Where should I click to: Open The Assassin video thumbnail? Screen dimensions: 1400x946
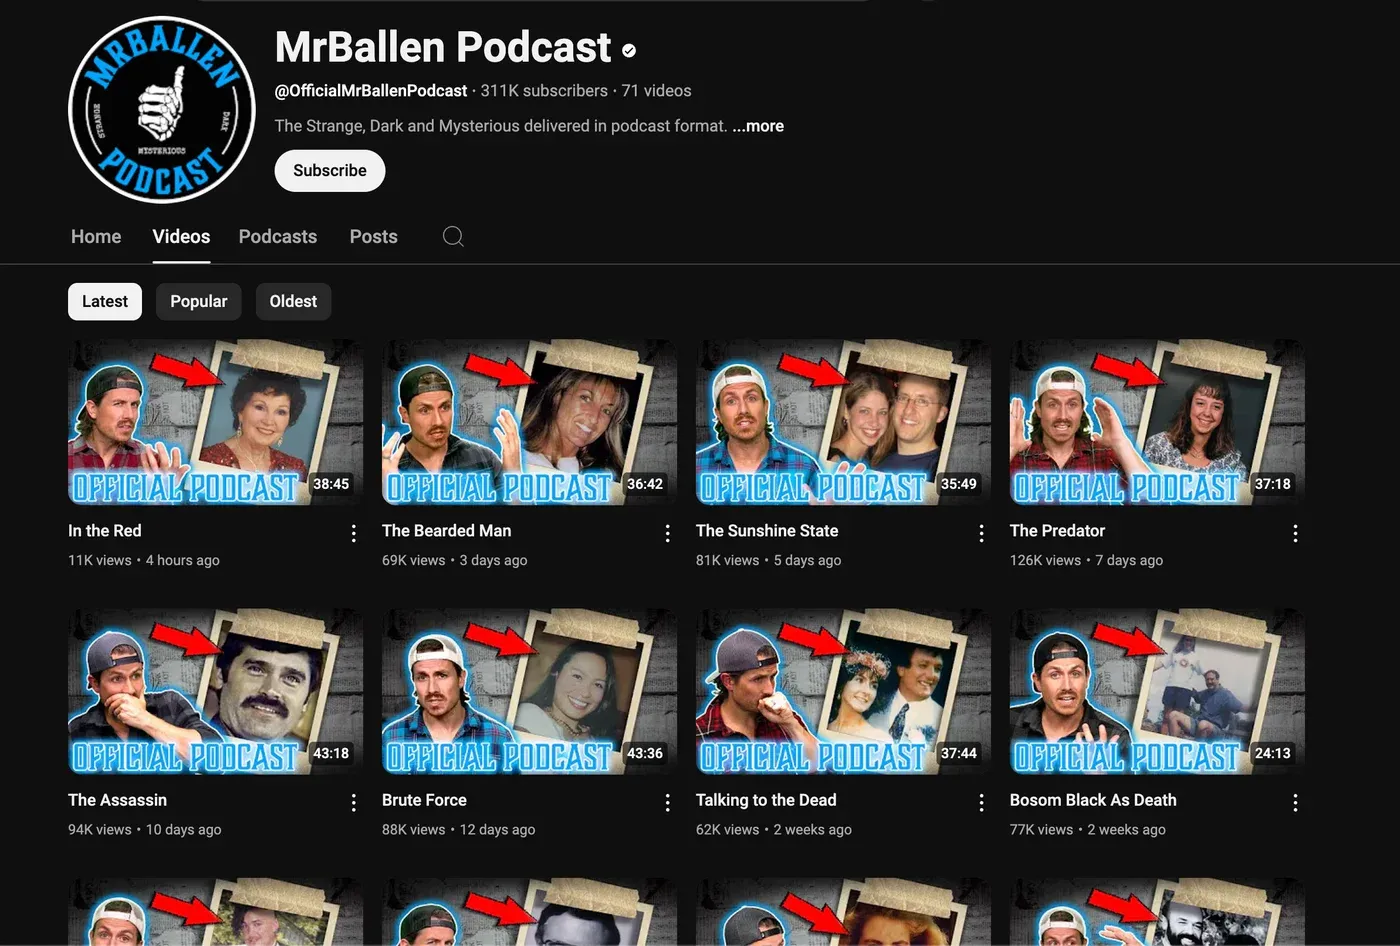(x=216, y=691)
